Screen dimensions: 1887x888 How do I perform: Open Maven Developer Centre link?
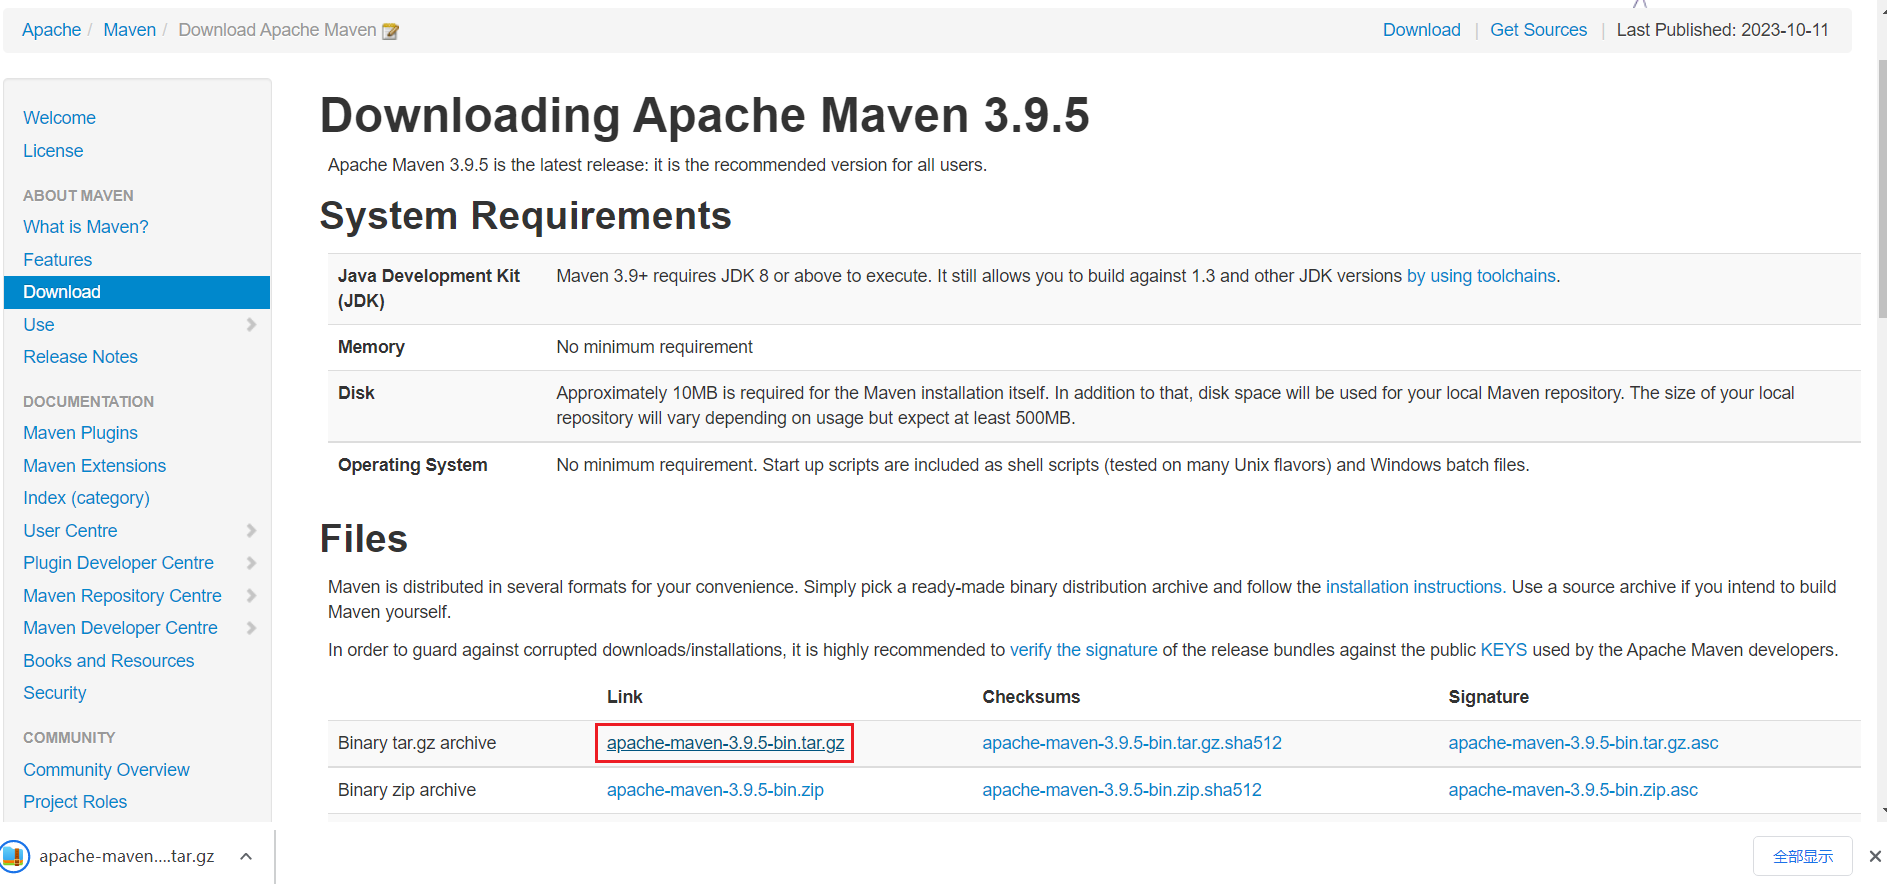120,628
